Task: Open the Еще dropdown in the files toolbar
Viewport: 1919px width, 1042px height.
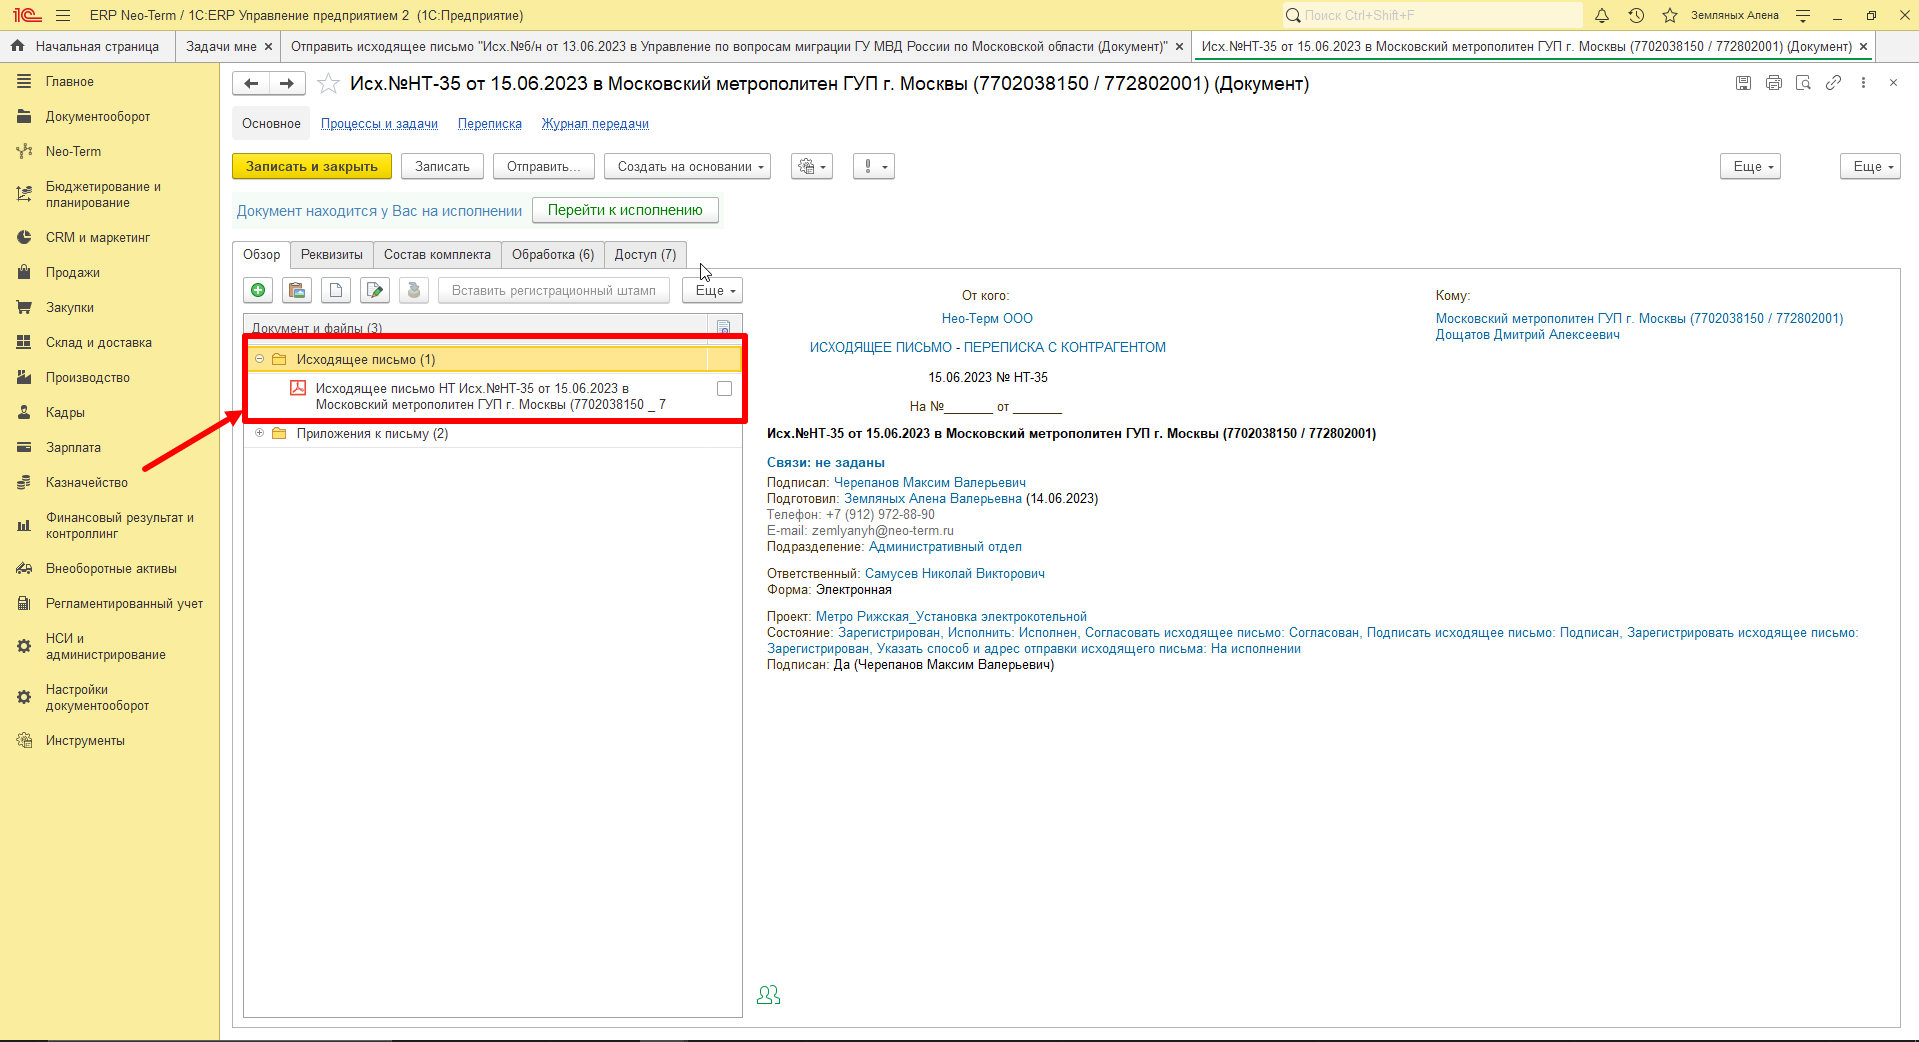Action: (712, 290)
